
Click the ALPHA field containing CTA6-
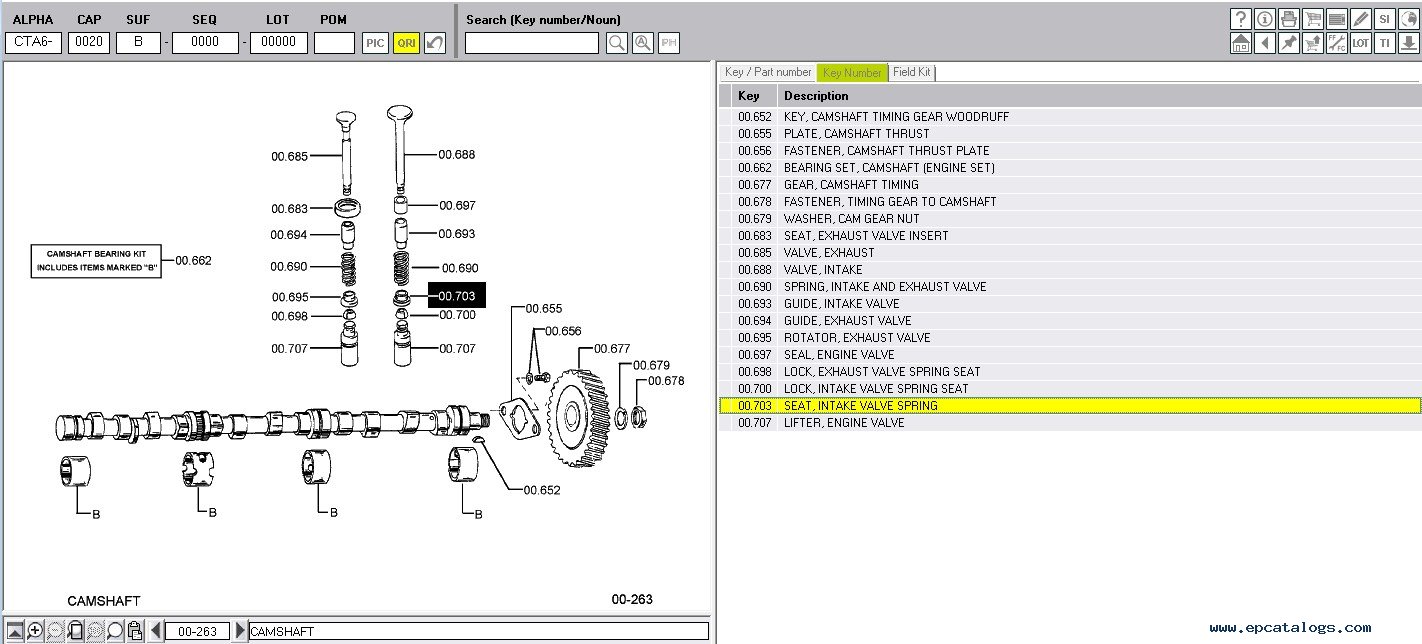coord(34,43)
